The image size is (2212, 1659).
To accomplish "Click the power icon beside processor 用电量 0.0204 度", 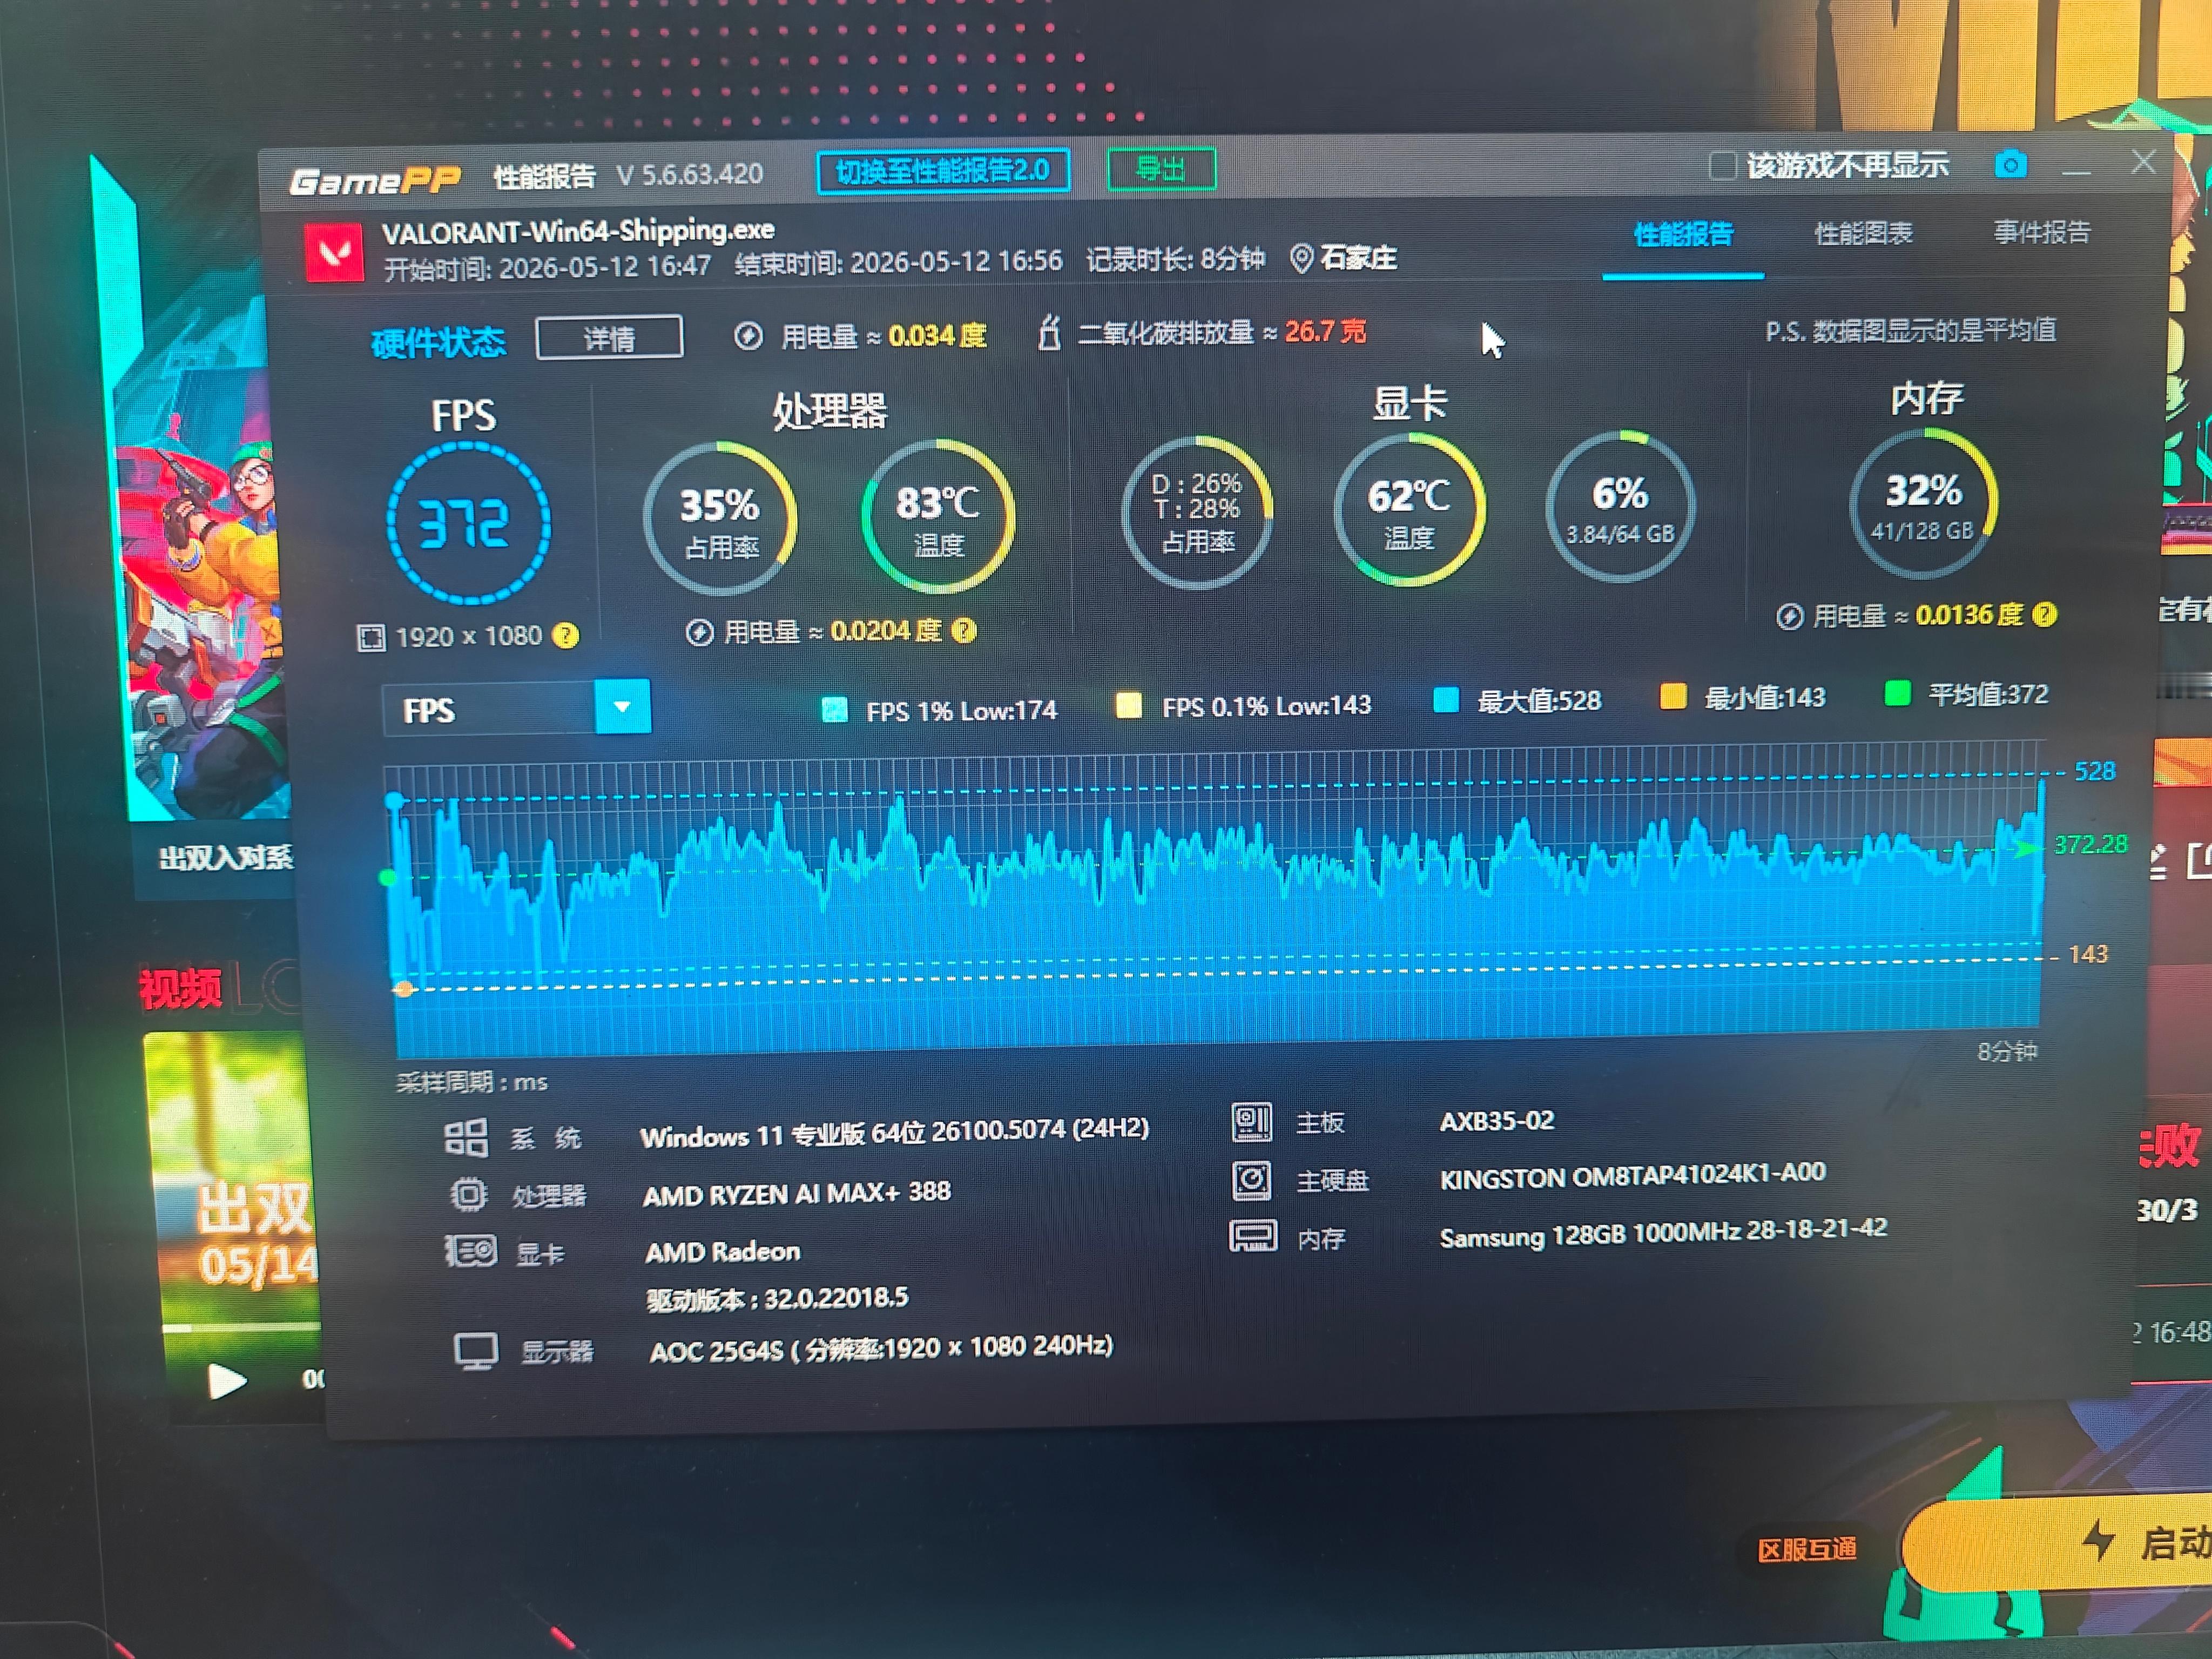I will [699, 632].
